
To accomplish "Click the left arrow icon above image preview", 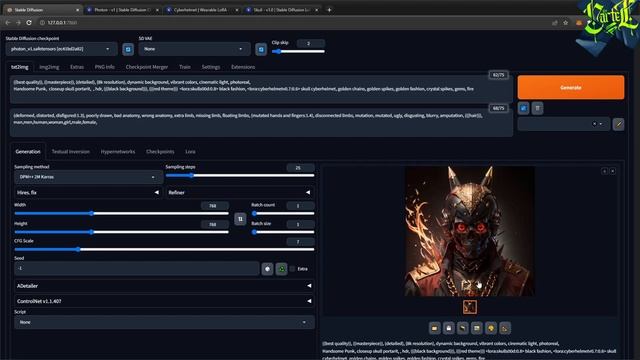I will 604,171.
